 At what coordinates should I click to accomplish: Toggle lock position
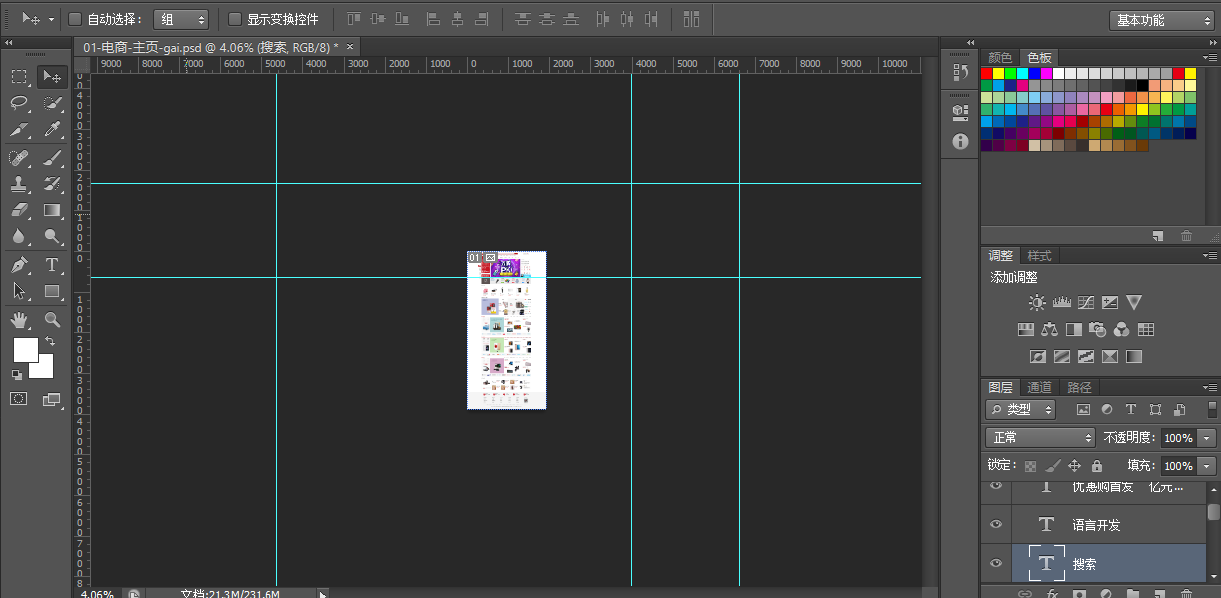[x=1074, y=466]
